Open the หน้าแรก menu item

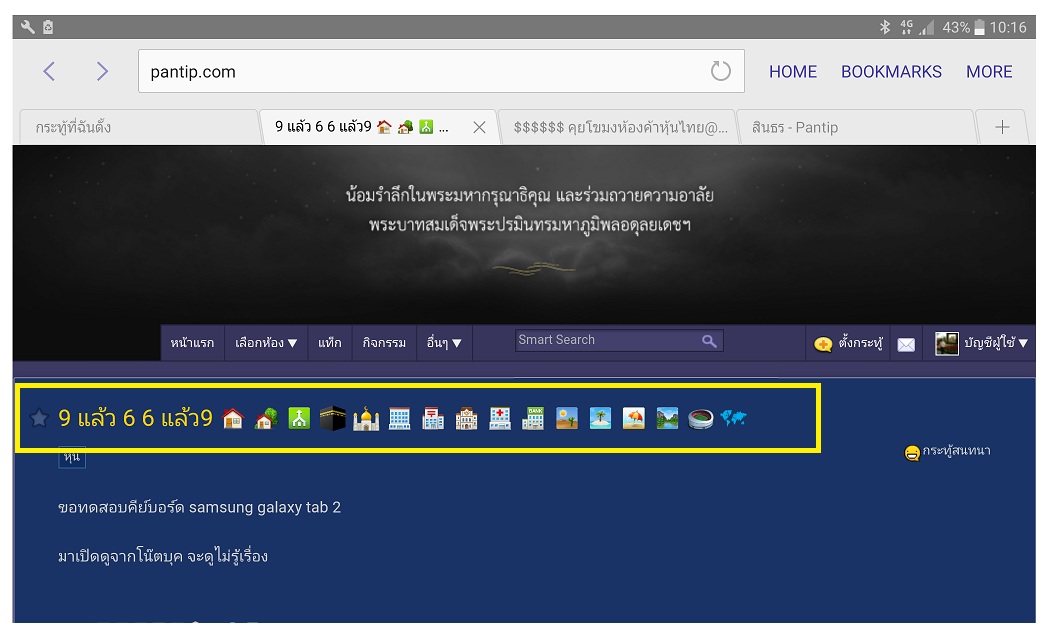tap(192, 343)
